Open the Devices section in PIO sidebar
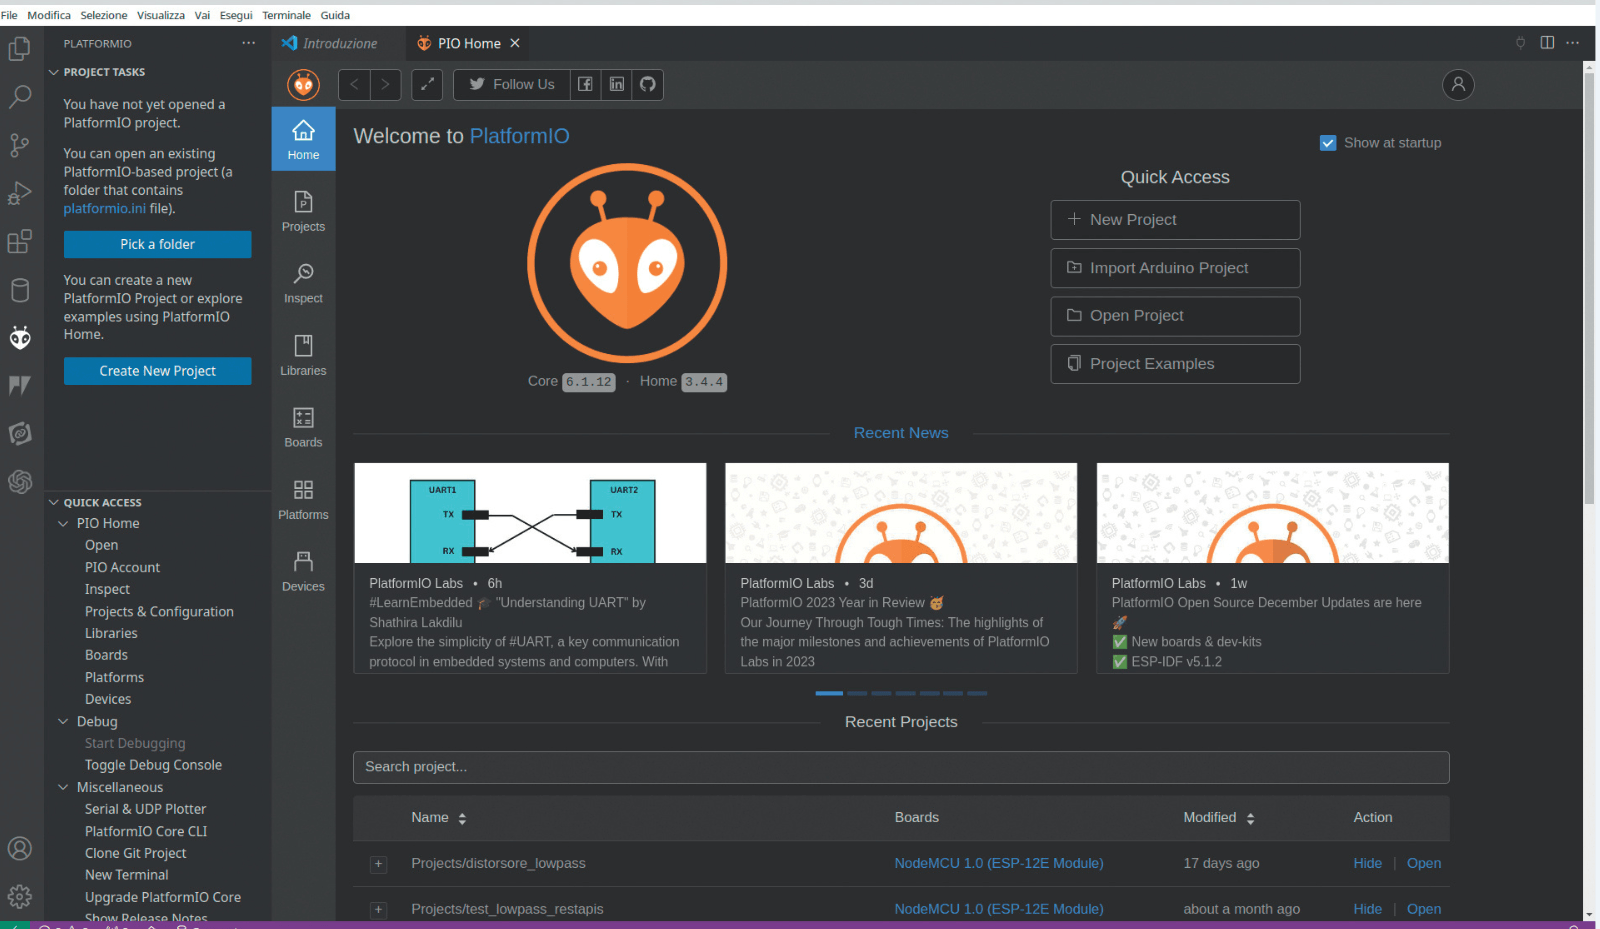 303,571
